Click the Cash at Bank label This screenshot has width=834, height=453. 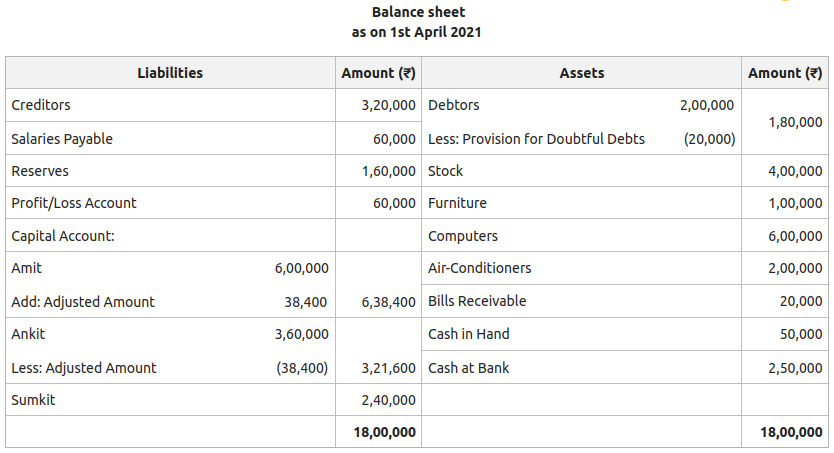pos(468,368)
